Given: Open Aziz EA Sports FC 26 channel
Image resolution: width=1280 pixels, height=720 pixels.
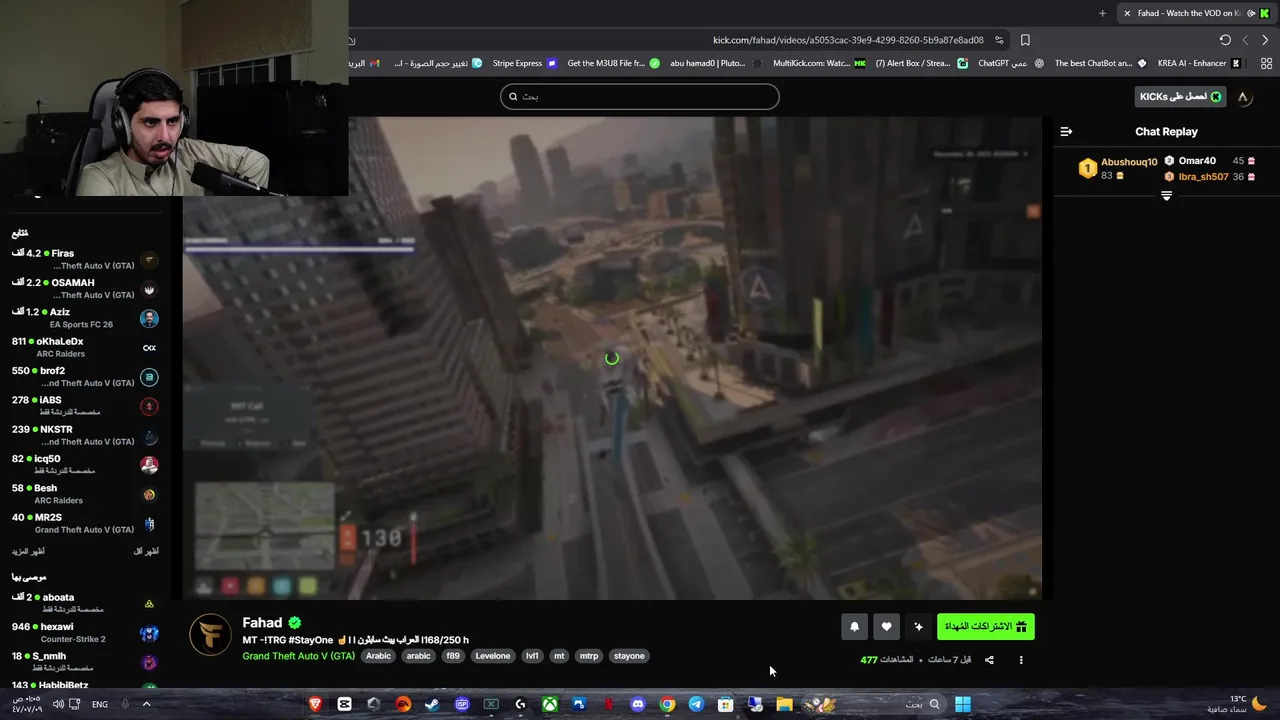Looking at the screenshot, I should tap(85, 318).
